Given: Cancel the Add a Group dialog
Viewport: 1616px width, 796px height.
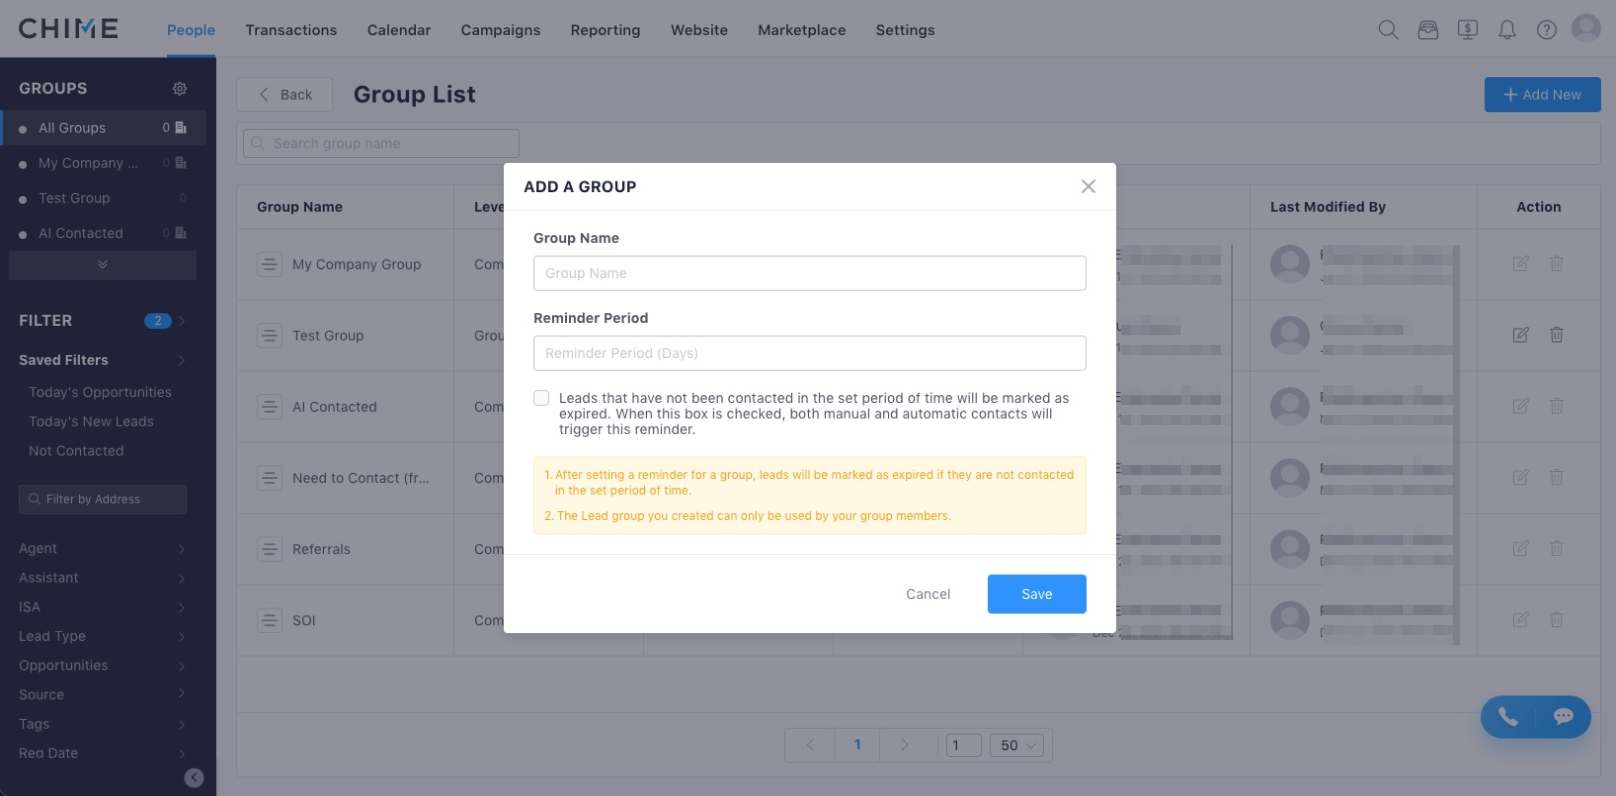Looking at the screenshot, I should (928, 594).
